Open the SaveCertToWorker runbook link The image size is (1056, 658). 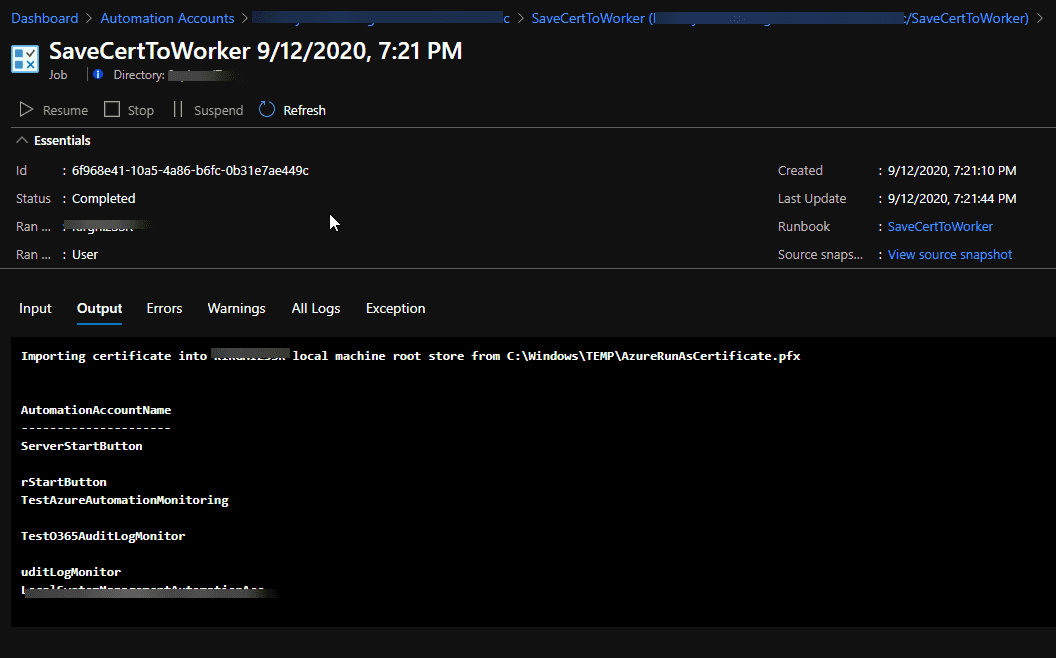tap(940, 226)
